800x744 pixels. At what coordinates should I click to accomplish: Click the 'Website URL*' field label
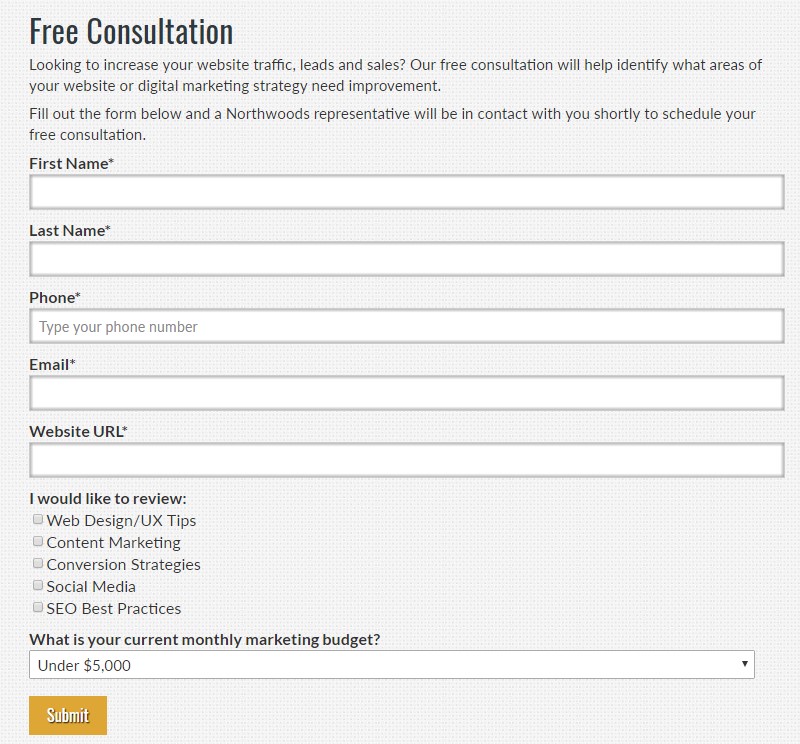point(78,432)
